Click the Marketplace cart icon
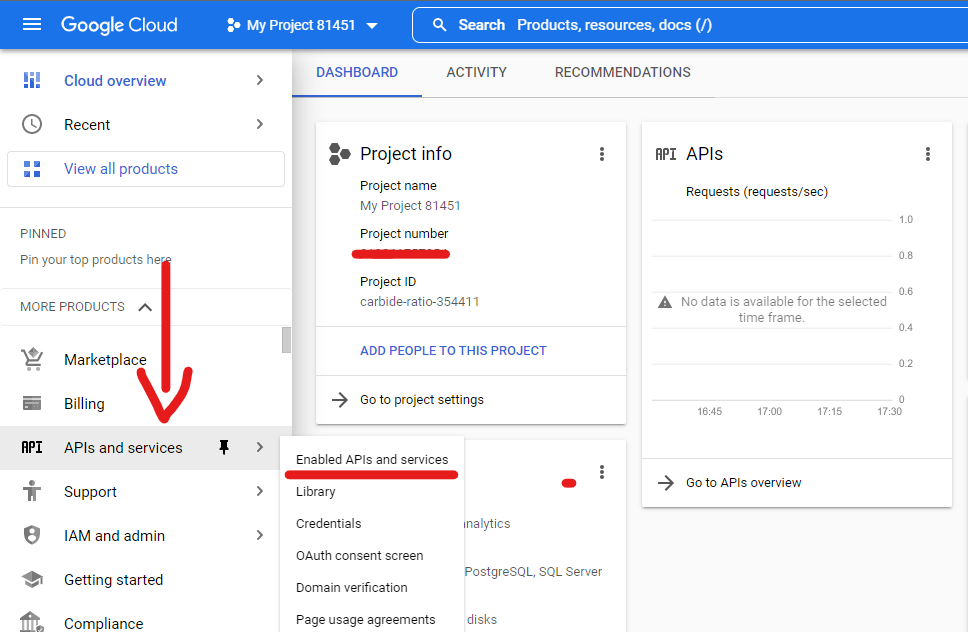This screenshot has width=968, height=632. coord(32,359)
